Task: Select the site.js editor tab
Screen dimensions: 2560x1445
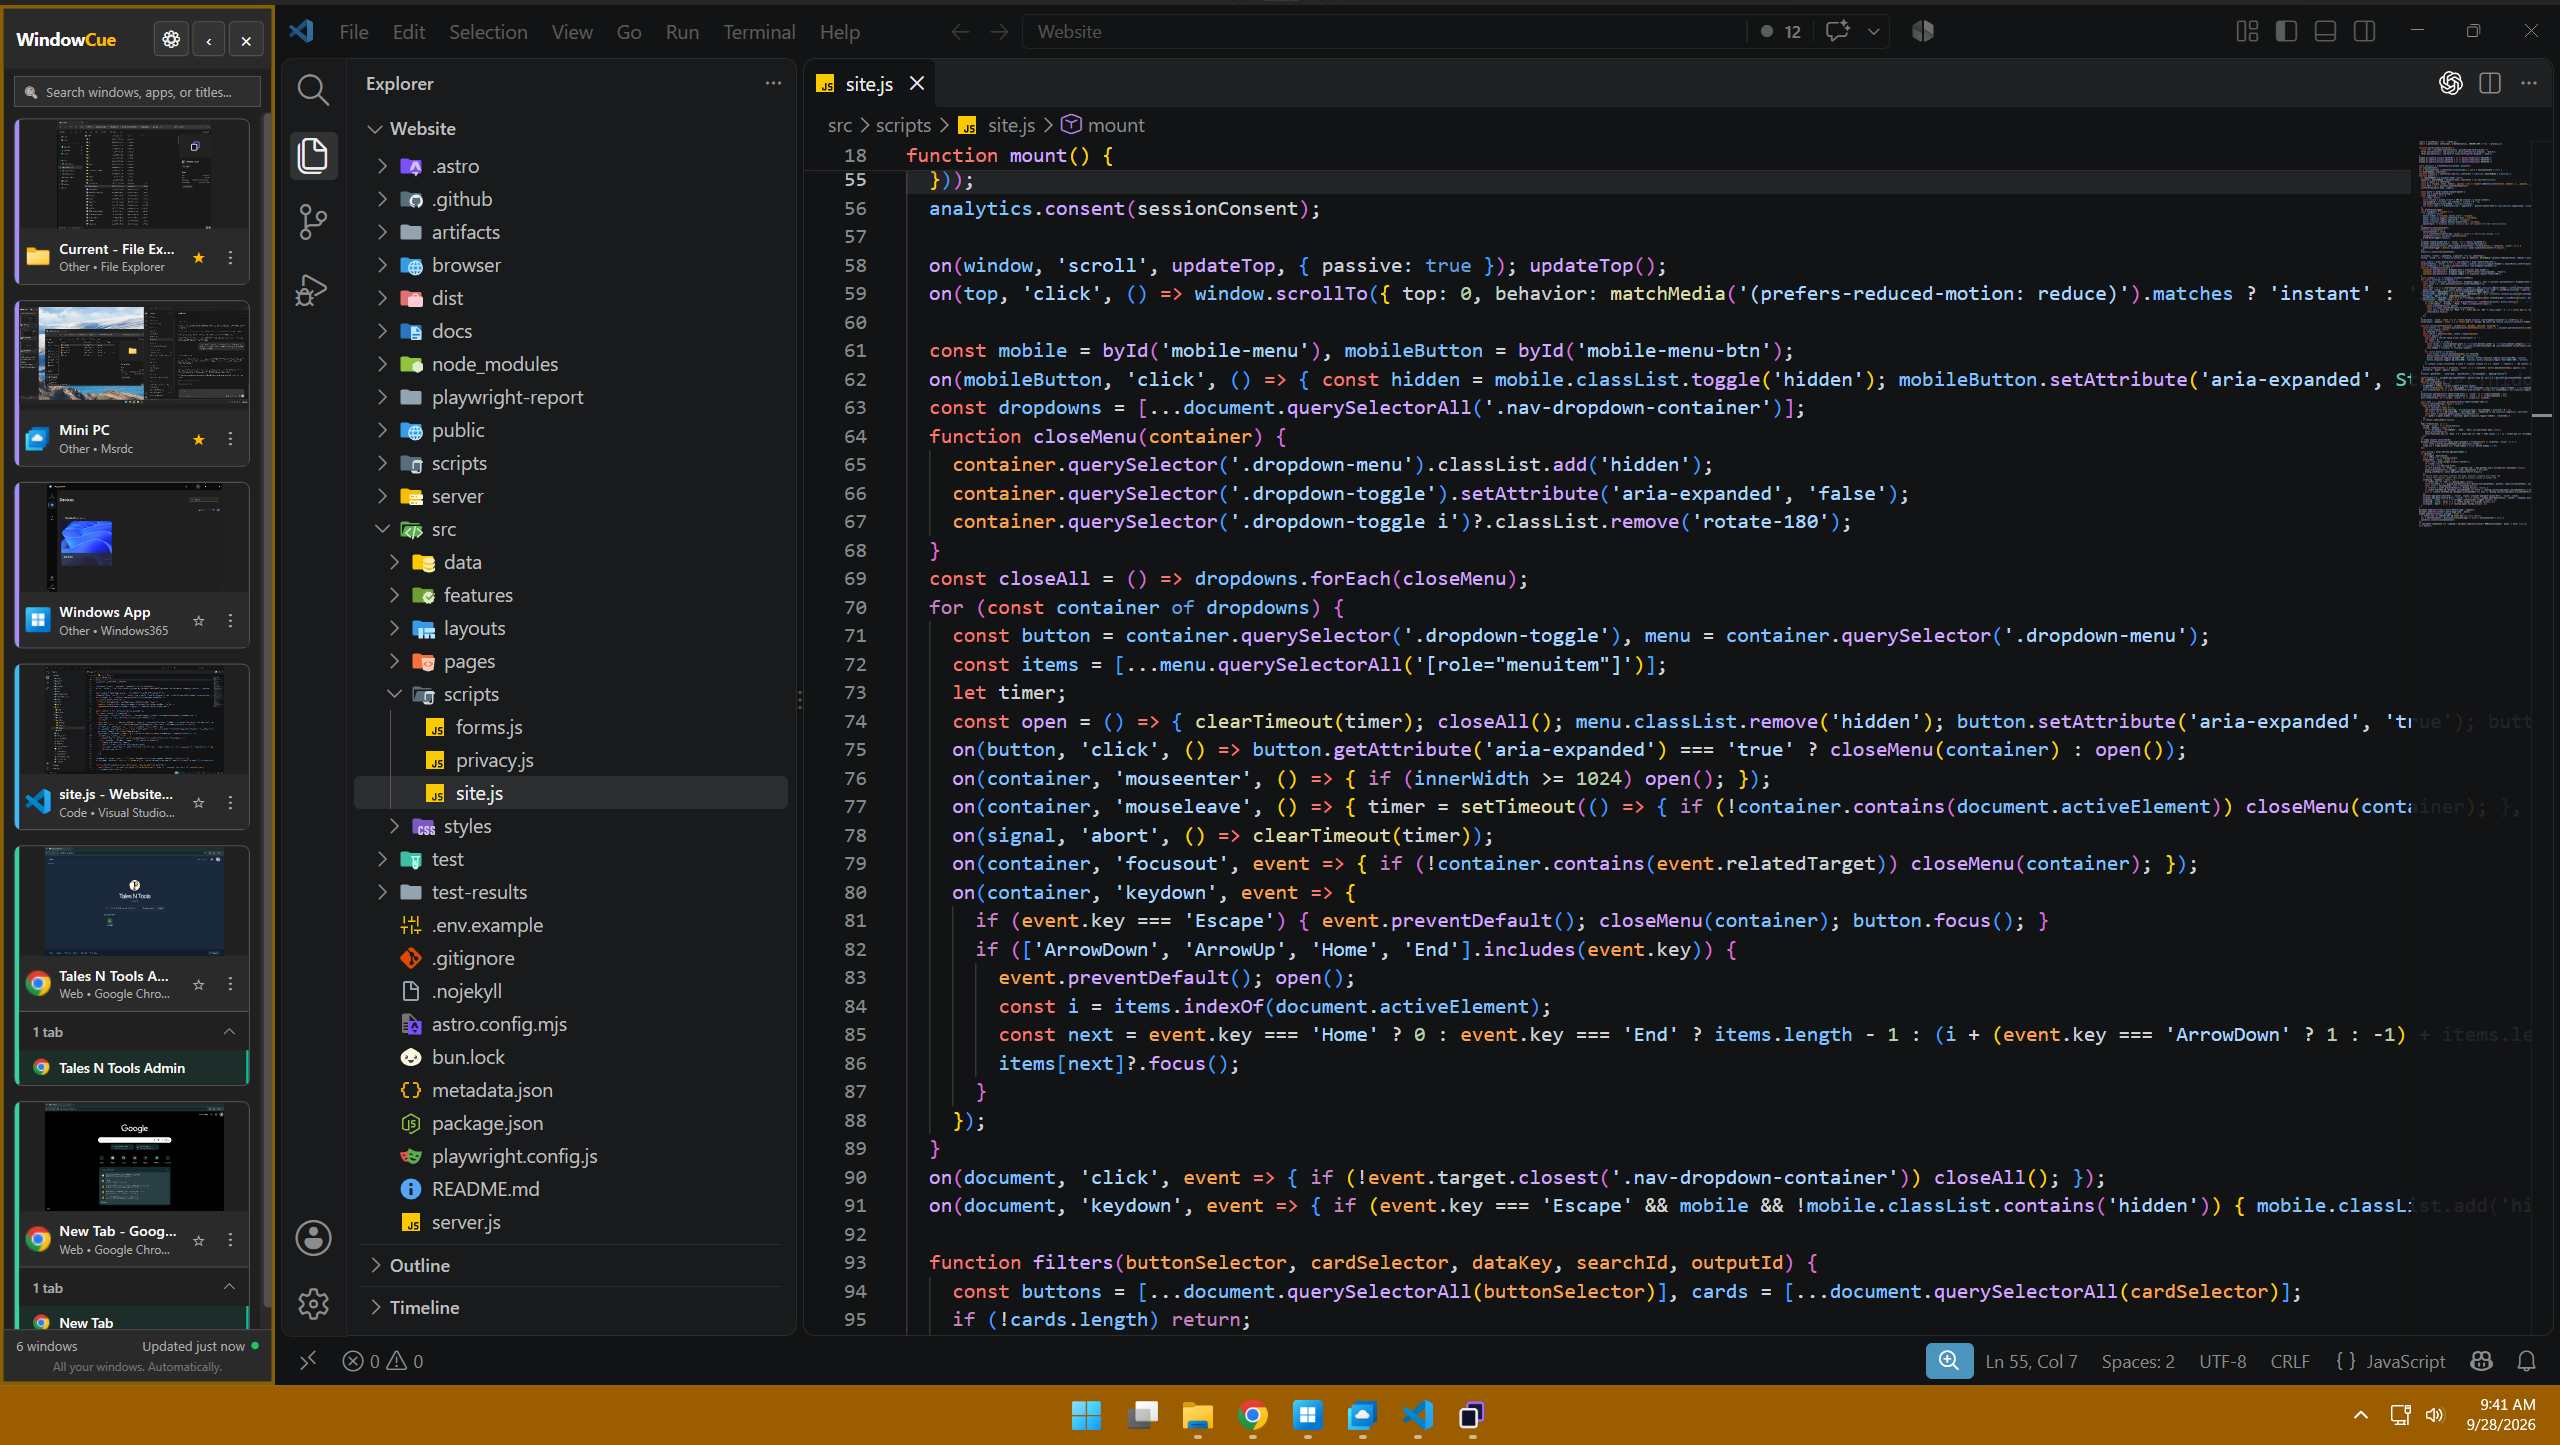Action: click(x=869, y=84)
